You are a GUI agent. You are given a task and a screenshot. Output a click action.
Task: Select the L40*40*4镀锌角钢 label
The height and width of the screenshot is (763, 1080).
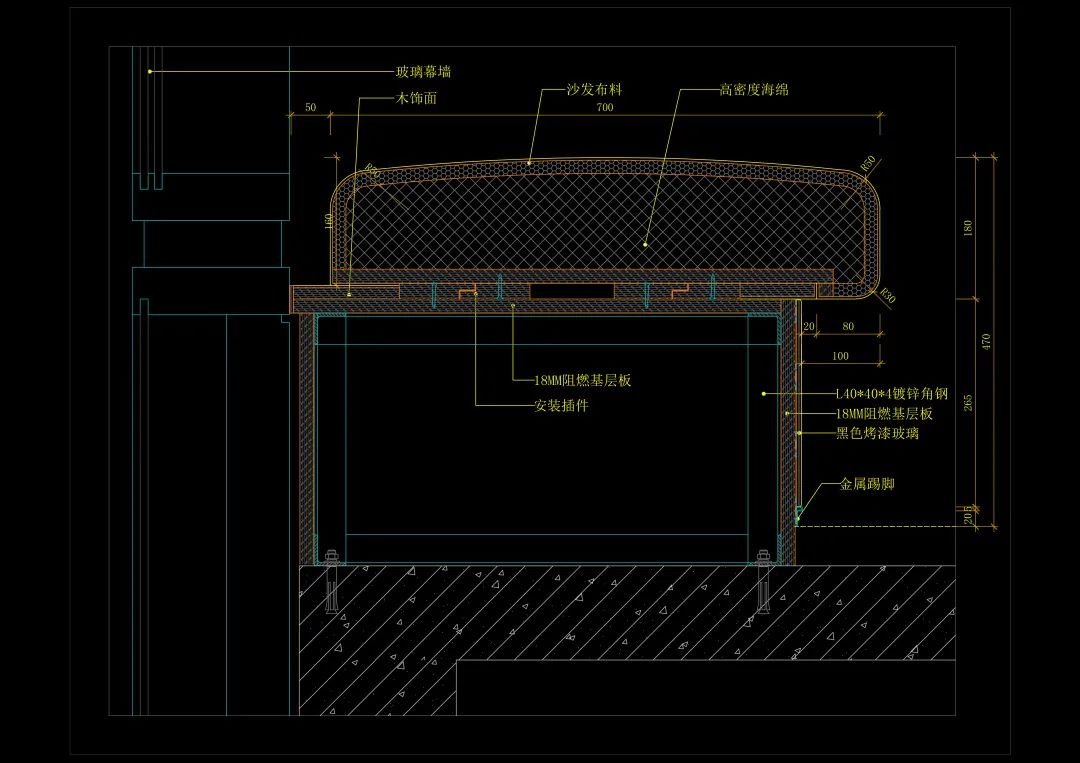pyautogui.click(x=890, y=394)
